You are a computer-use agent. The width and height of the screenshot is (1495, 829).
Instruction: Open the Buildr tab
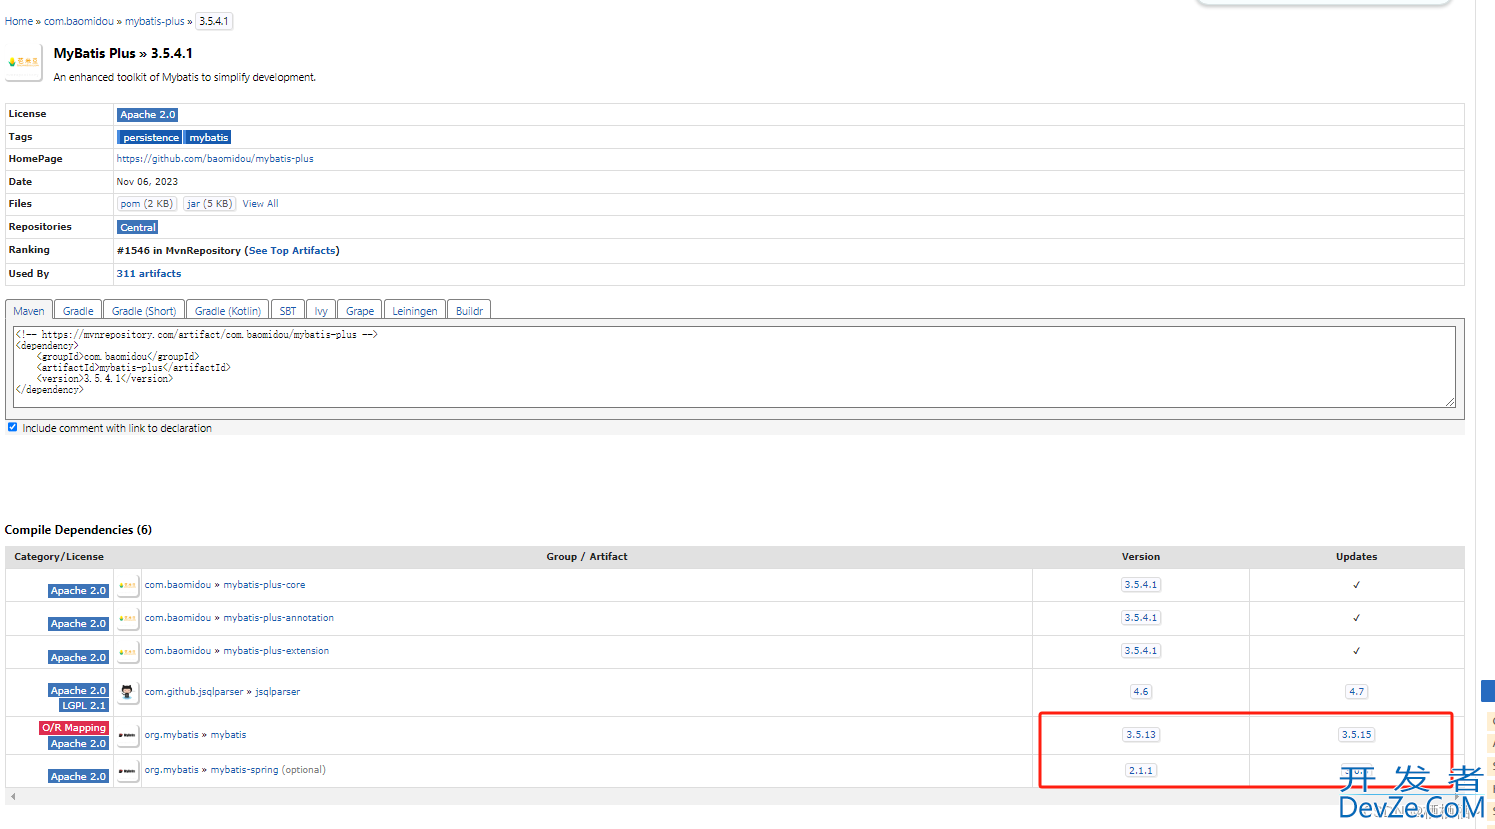click(x=469, y=311)
